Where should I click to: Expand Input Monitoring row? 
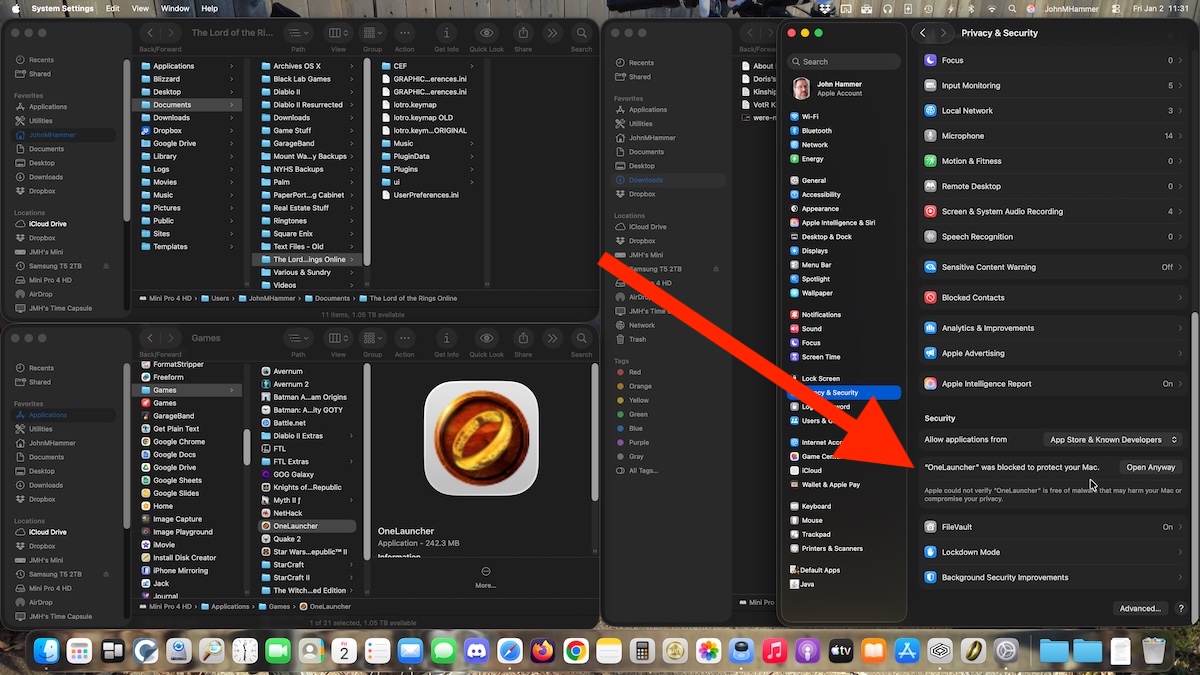point(1053,86)
